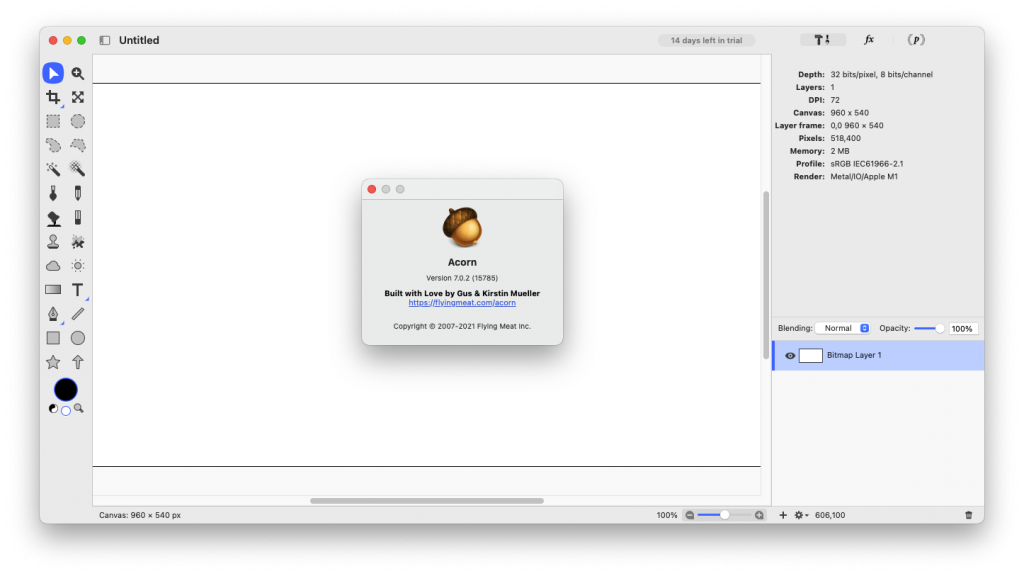The image size is (1024, 576).
Task: Open the flyingmeat.com/acorn link
Action: [462, 303]
